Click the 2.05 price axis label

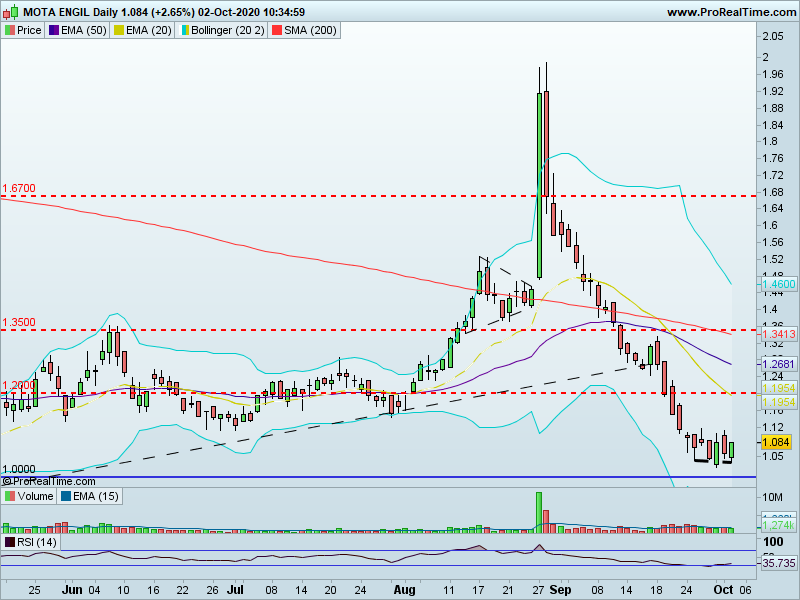773,36
